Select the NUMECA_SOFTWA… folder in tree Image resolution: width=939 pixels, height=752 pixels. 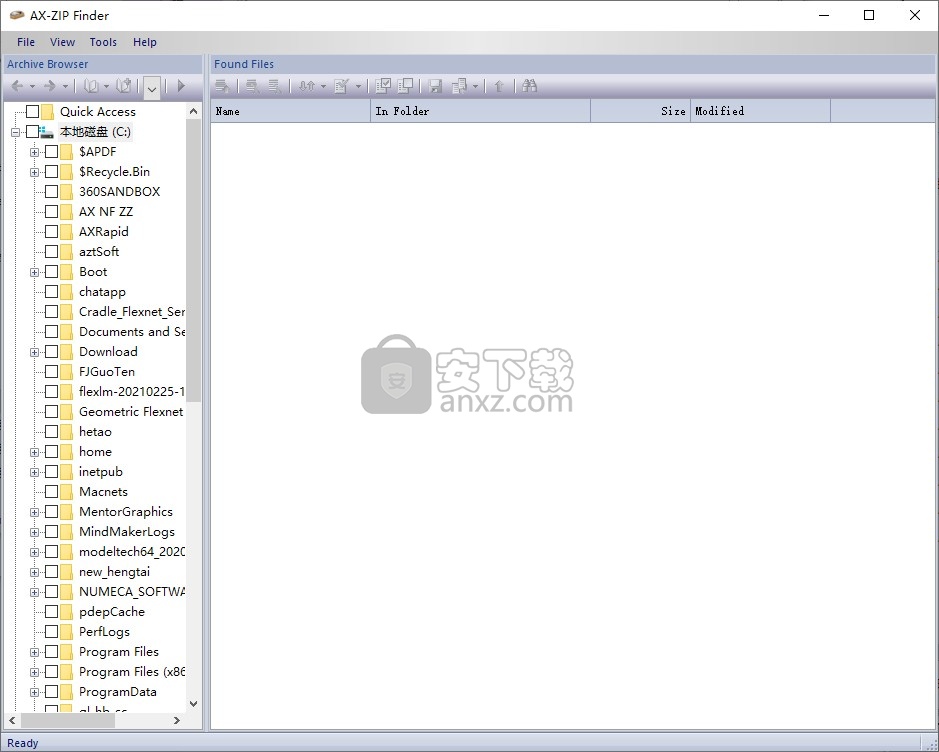[x=132, y=592]
